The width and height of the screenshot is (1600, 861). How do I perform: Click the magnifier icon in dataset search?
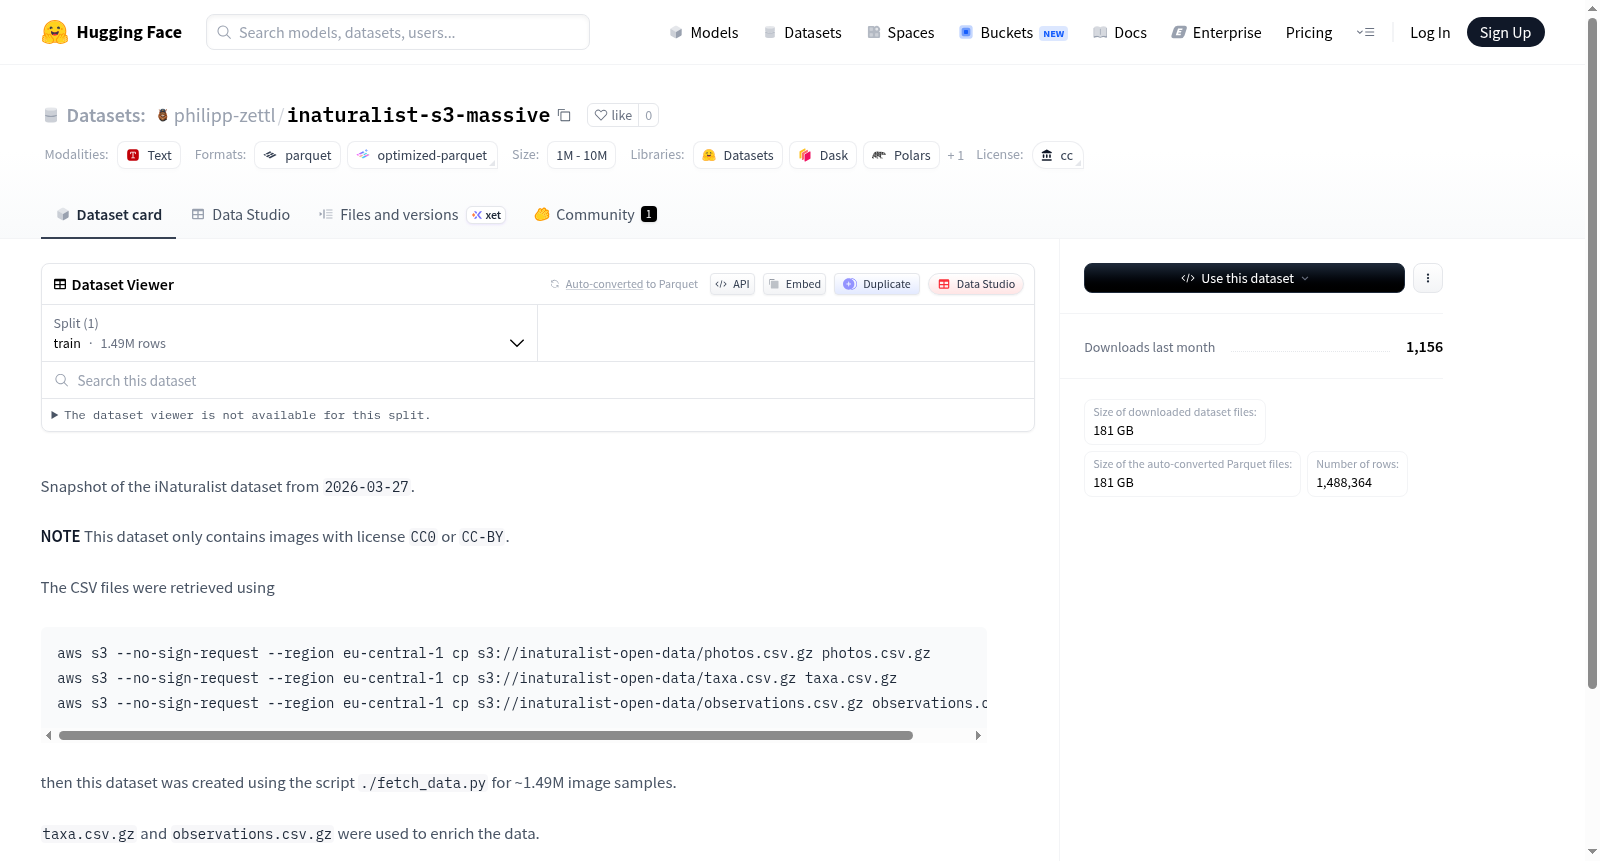[x=62, y=380]
